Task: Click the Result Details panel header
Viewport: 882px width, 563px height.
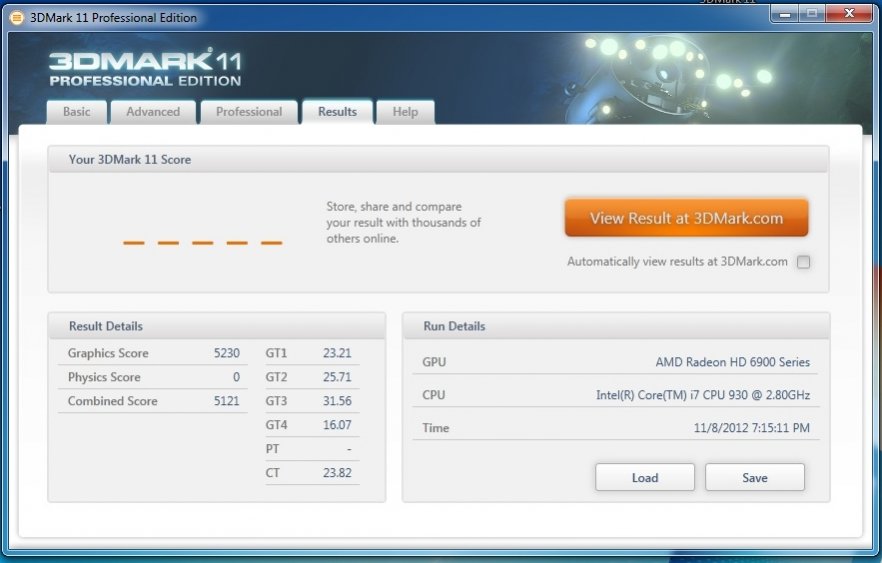Action: pyautogui.click(x=217, y=326)
